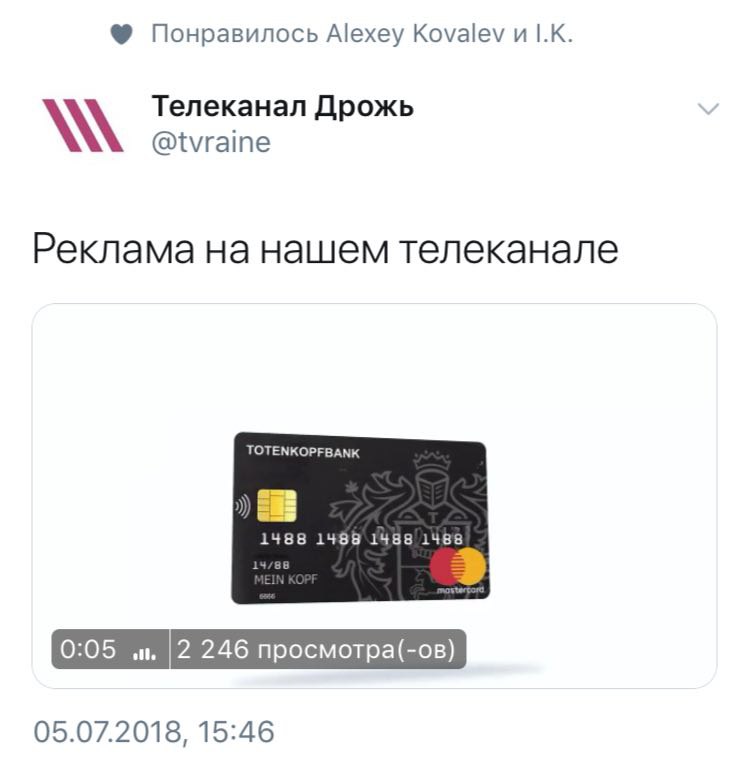Click the @tvraine handle

[211, 142]
